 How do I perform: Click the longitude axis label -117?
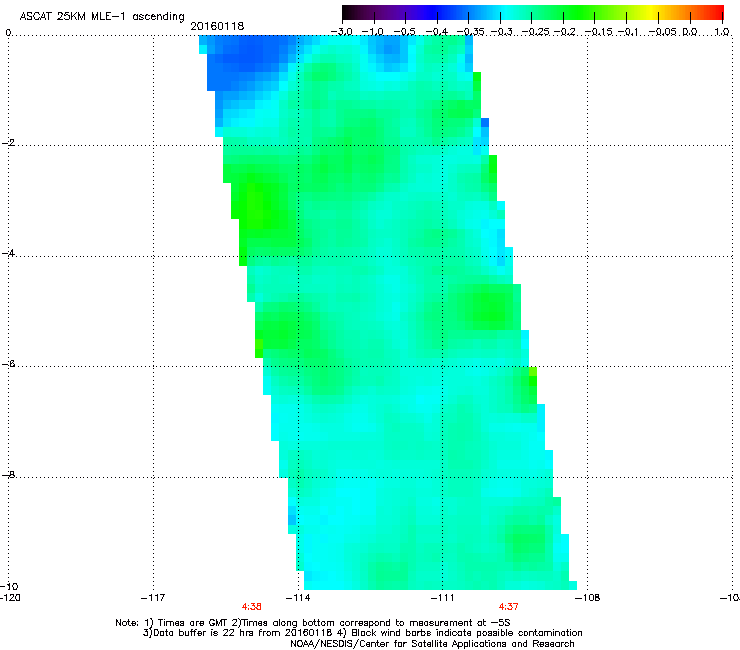click(x=153, y=598)
